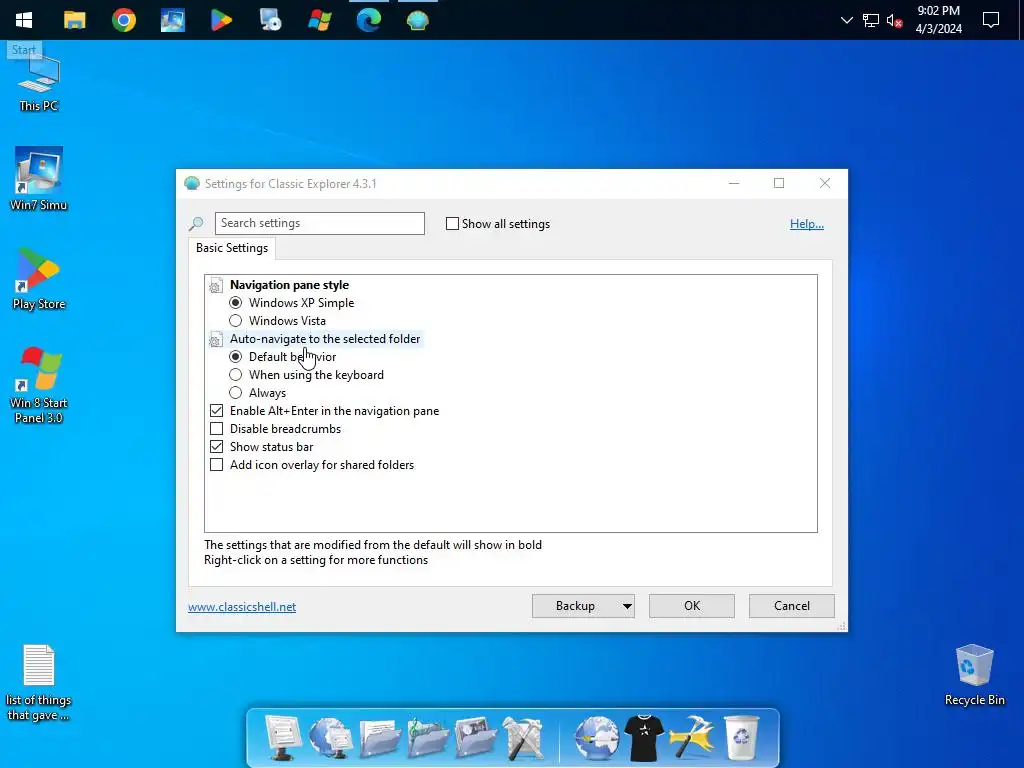Open Microsoft Edge from the taskbar

point(368,20)
